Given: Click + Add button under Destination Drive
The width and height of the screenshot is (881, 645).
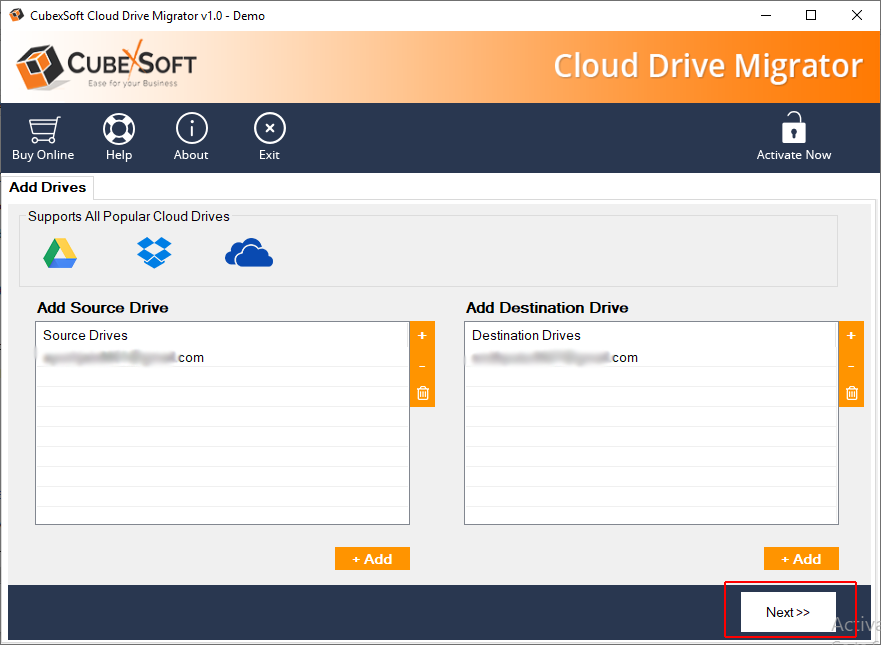Looking at the screenshot, I should (x=801, y=559).
